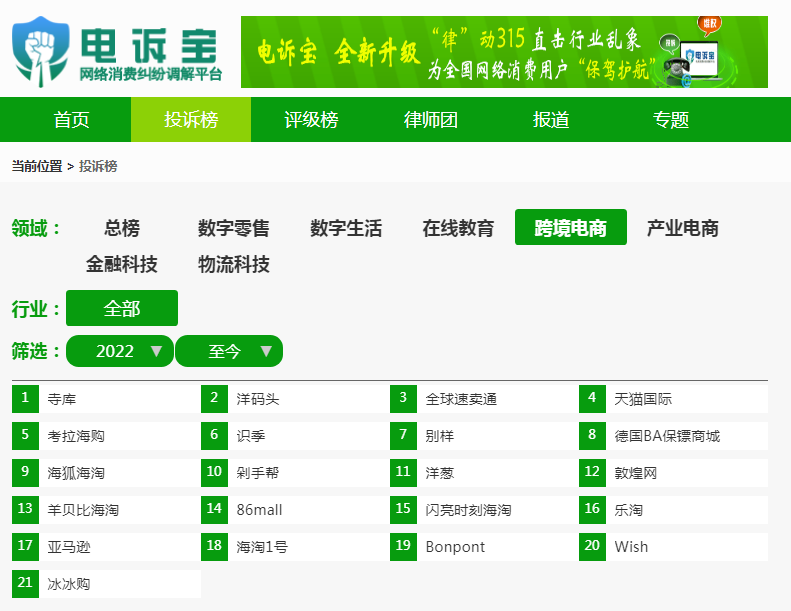The height and width of the screenshot is (611, 791).
Task: Open the 报道 navigation tab
Action: pos(550,120)
